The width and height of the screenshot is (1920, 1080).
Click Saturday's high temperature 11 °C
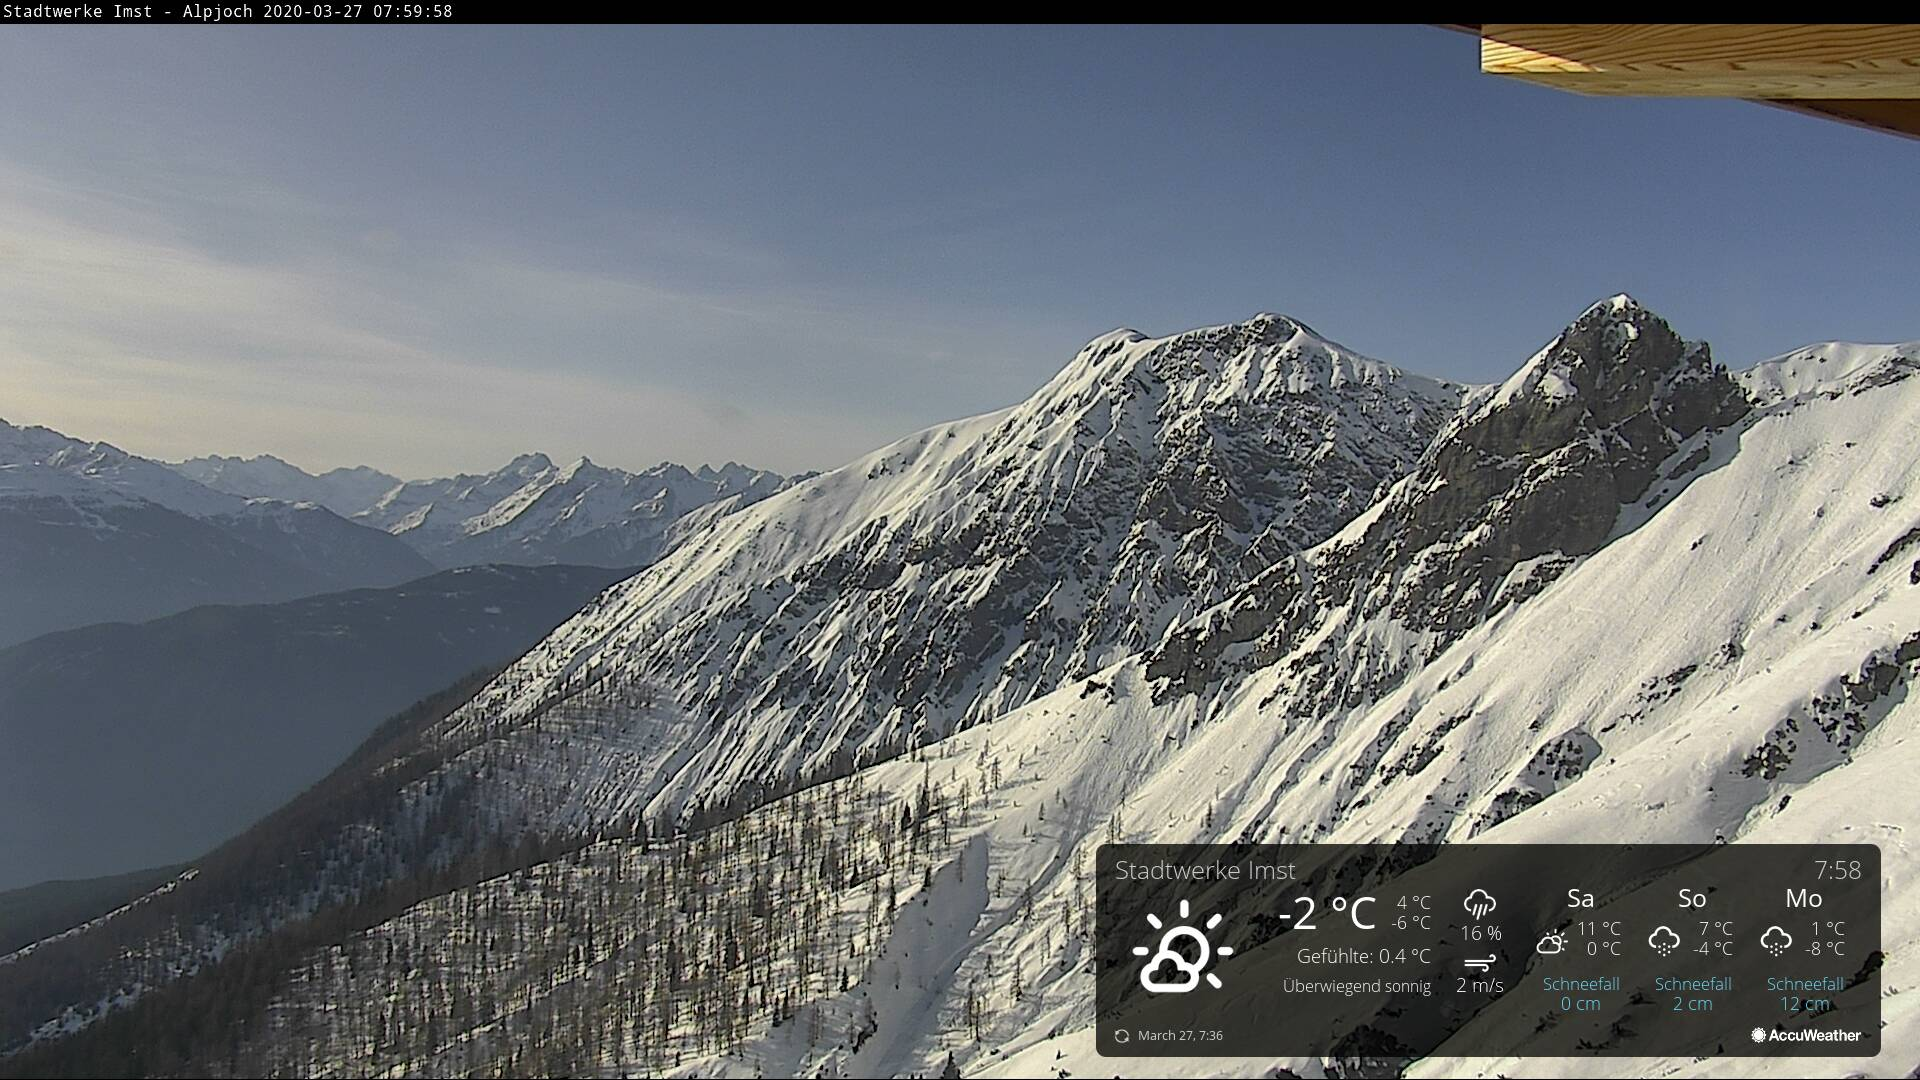click(1599, 928)
